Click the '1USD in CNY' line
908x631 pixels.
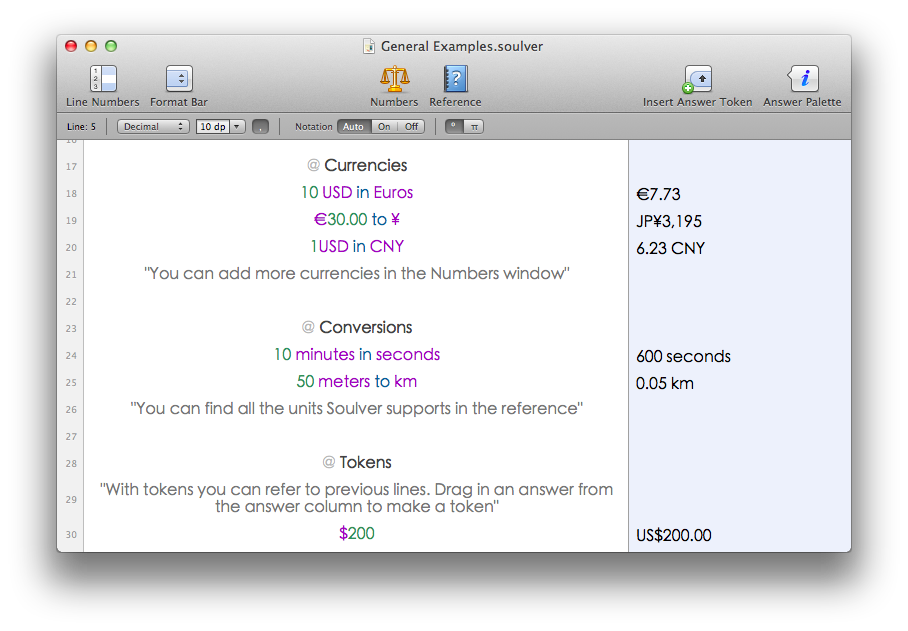point(357,247)
